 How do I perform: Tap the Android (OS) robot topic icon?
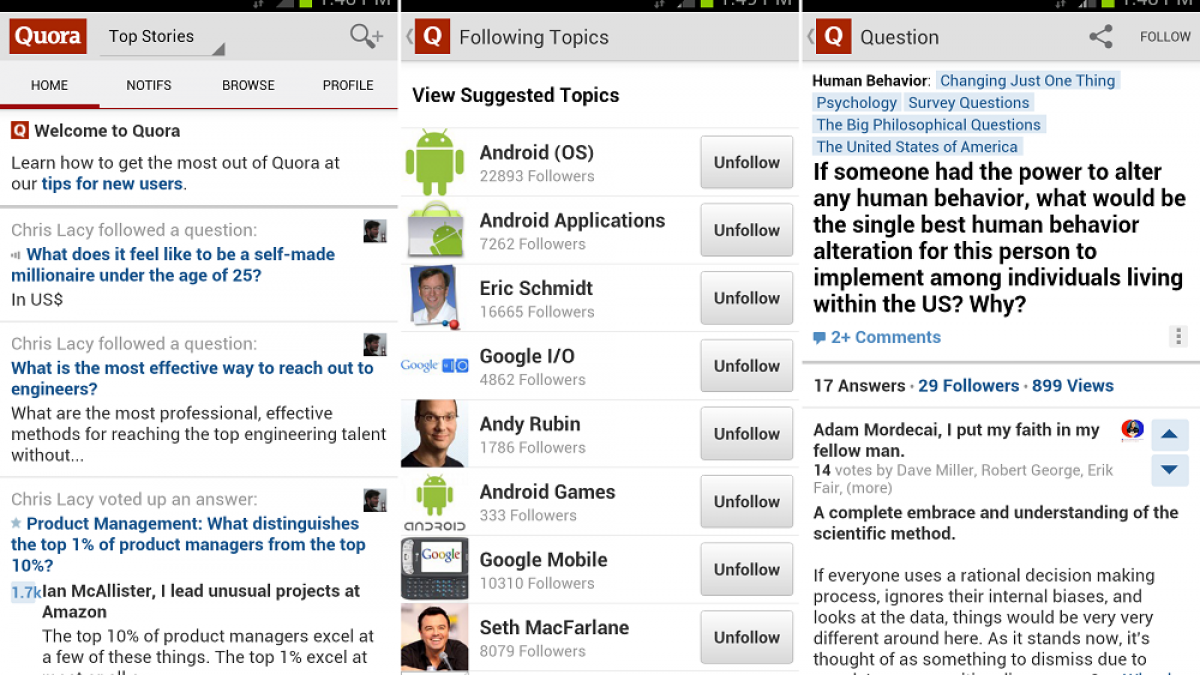435,162
